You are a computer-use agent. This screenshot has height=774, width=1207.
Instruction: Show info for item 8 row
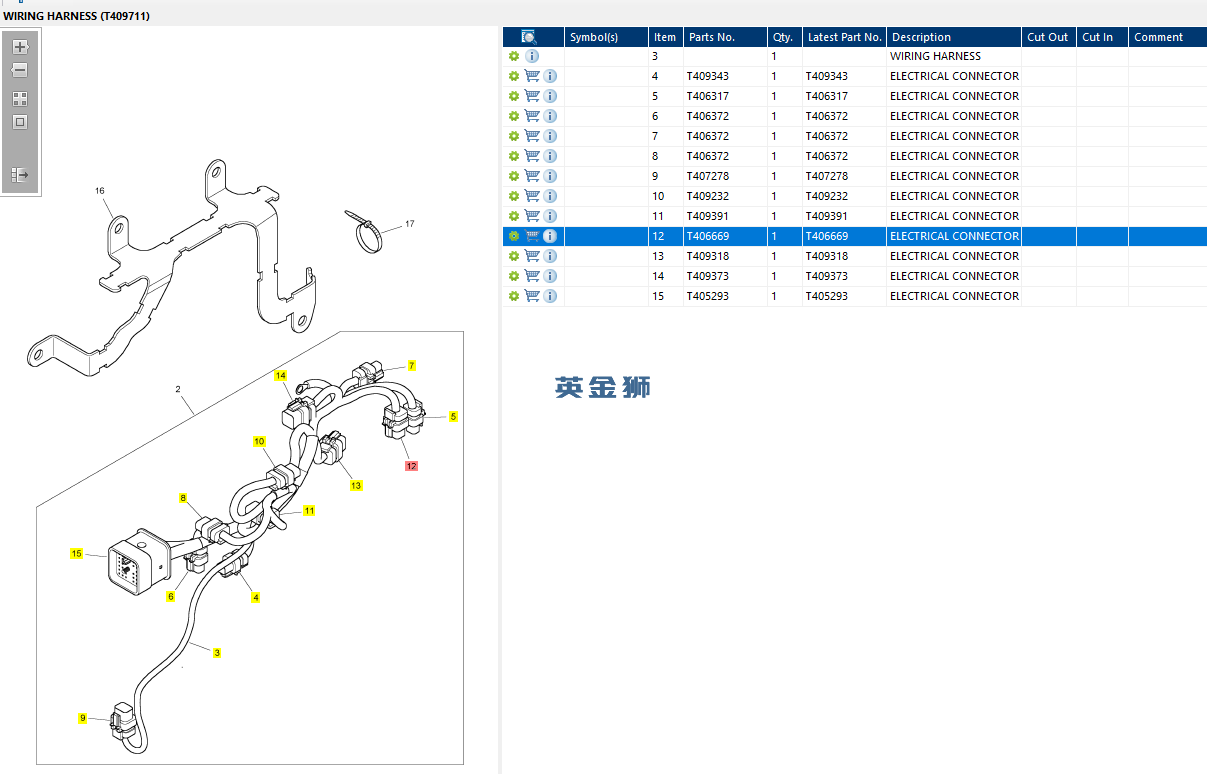point(550,156)
